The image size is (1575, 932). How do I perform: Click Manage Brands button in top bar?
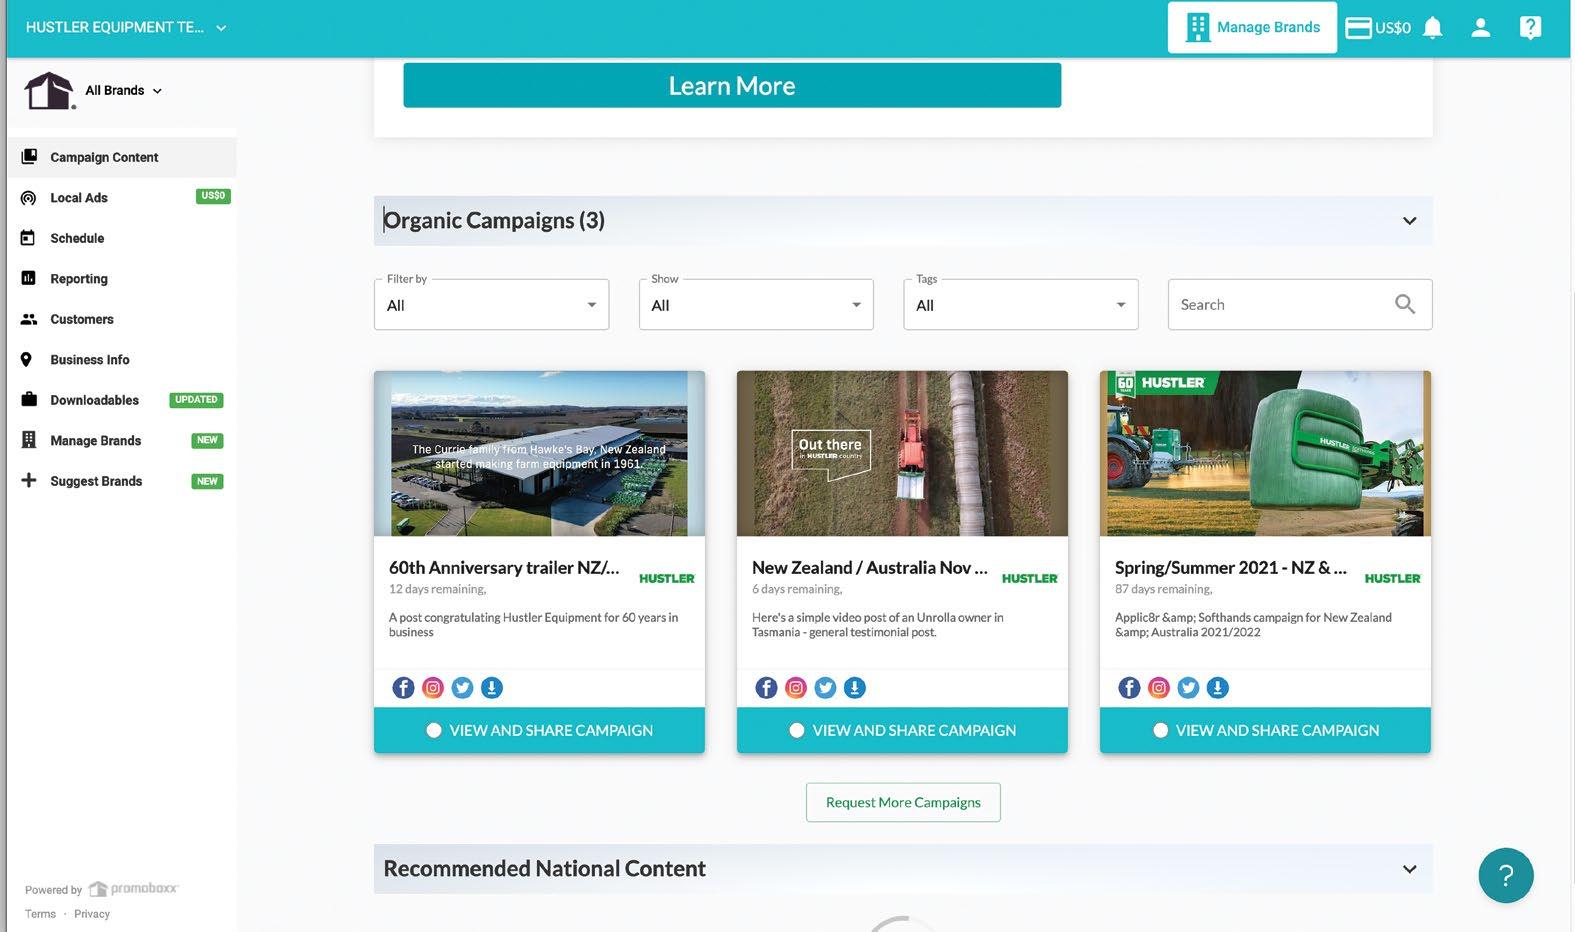tap(1252, 28)
